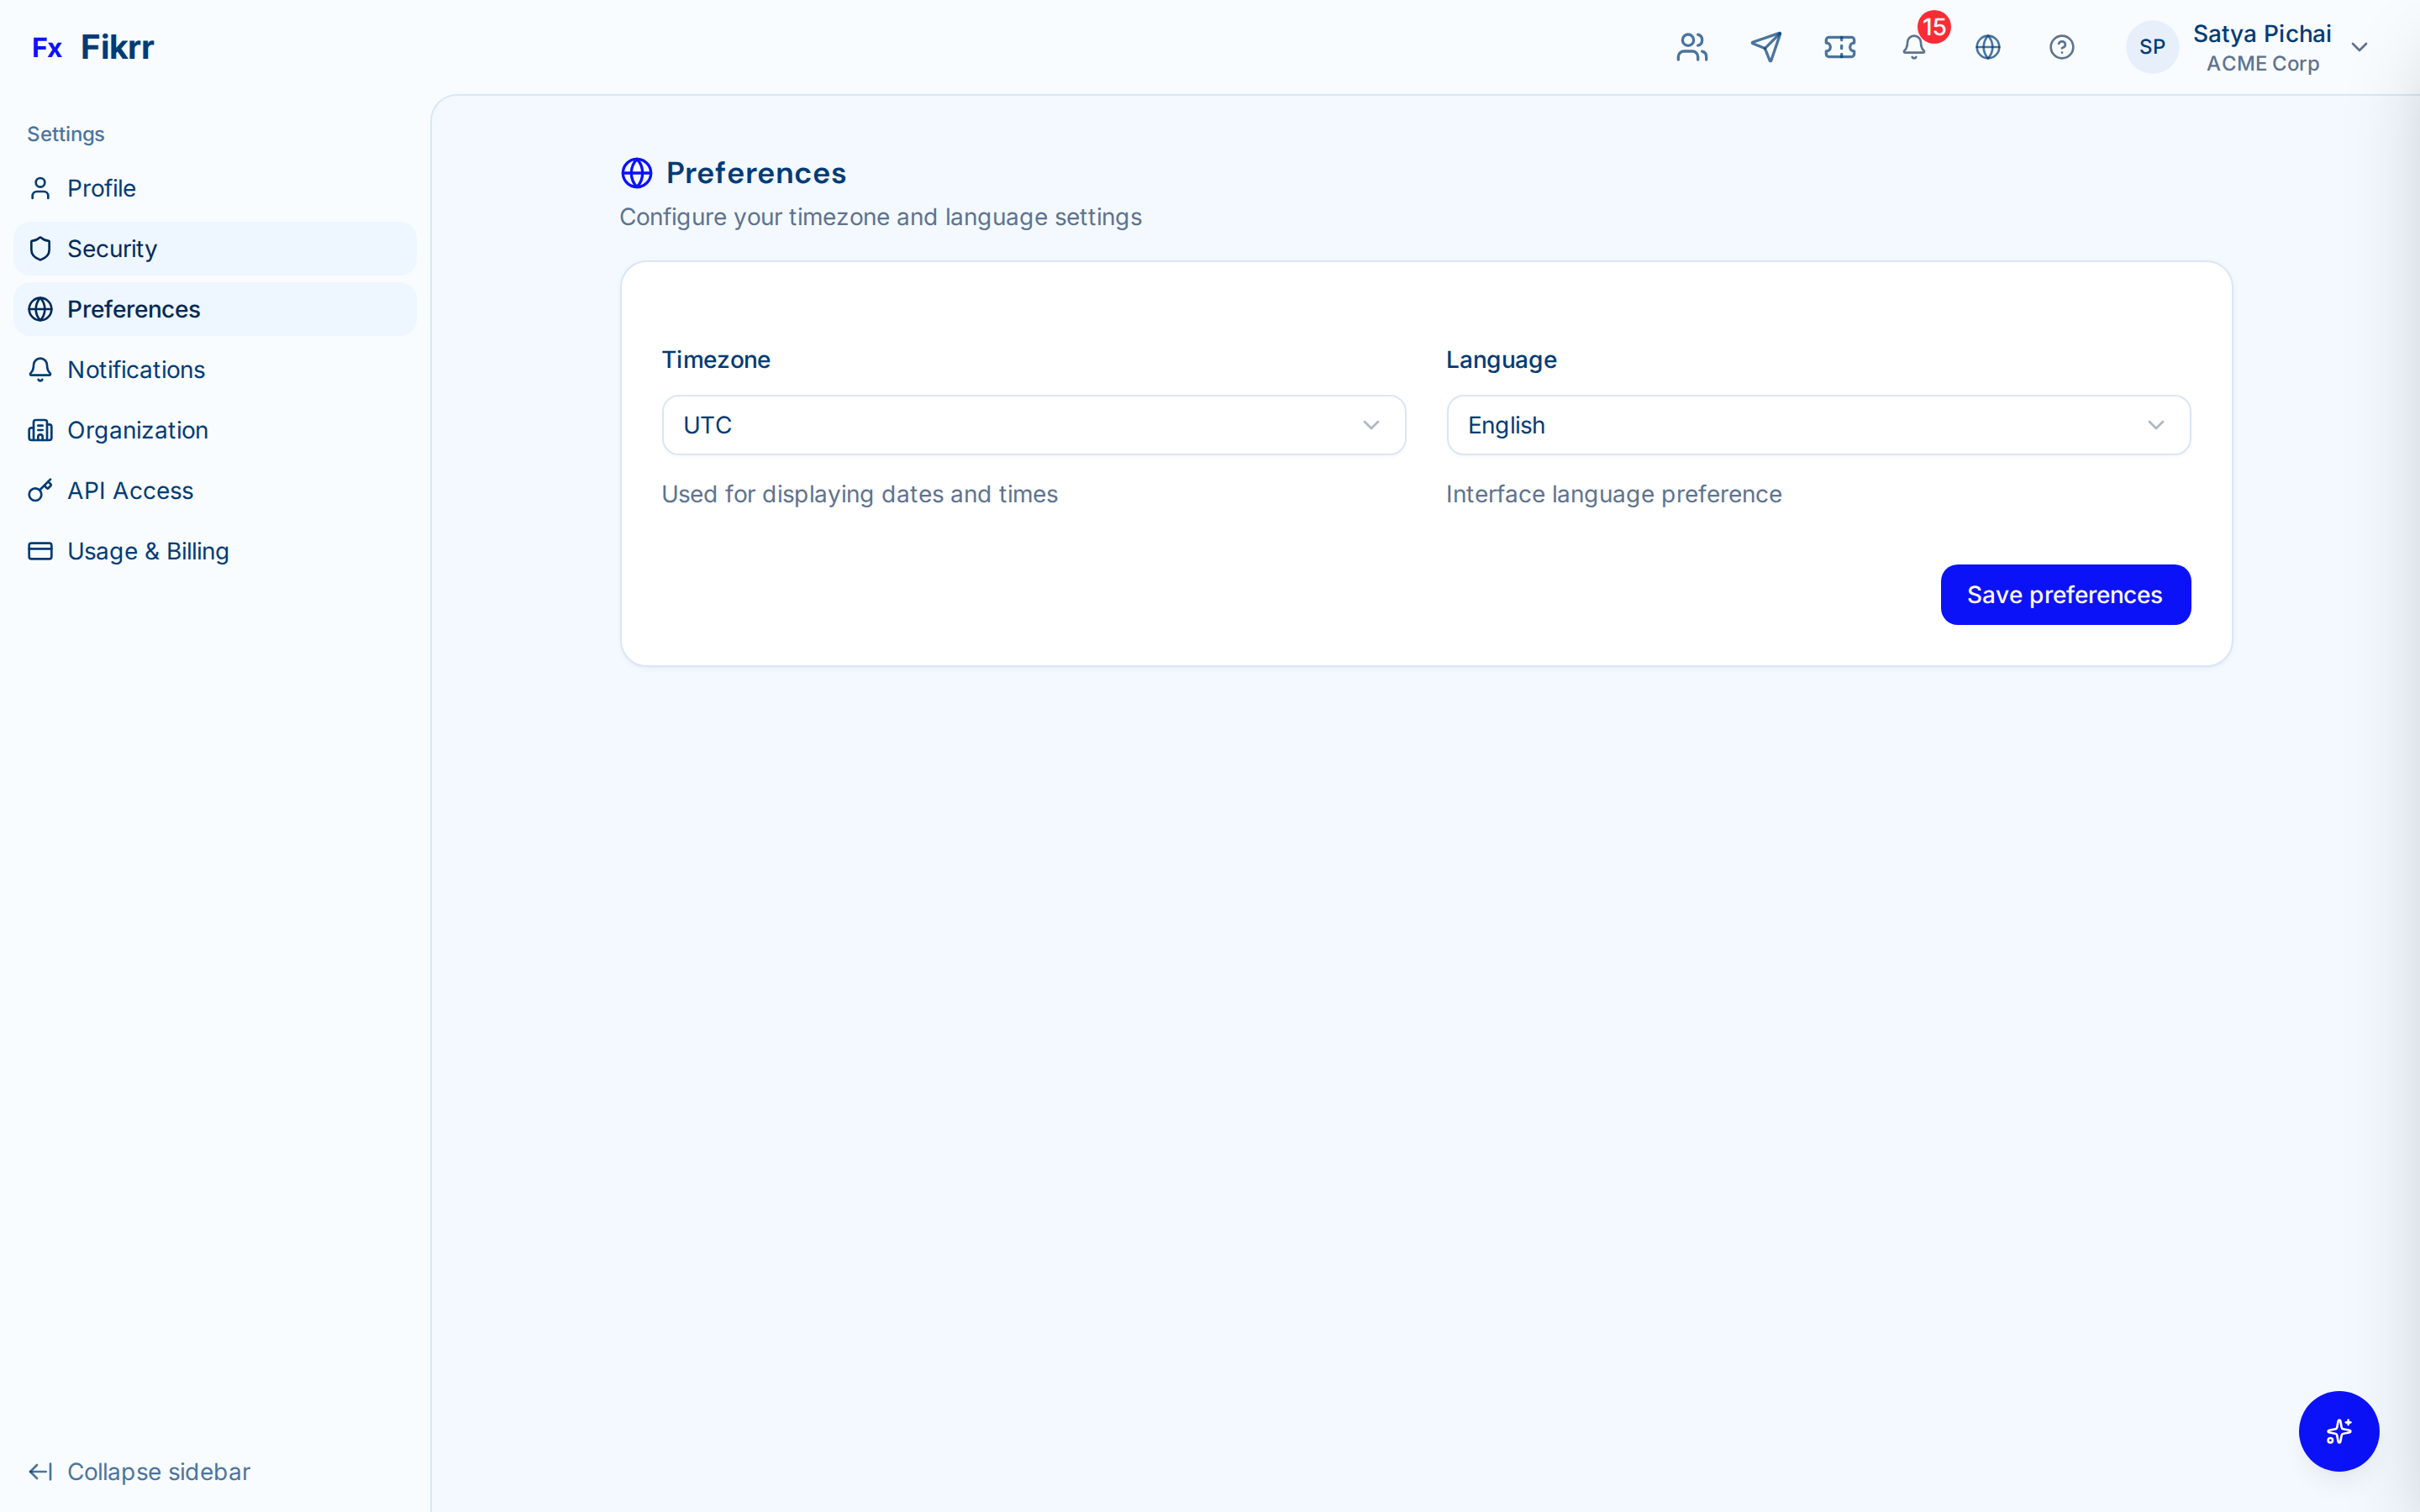This screenshot has height=1512, width=2420.
Task: Click the key icon beside API Access
Action: (x=40, y=490)
